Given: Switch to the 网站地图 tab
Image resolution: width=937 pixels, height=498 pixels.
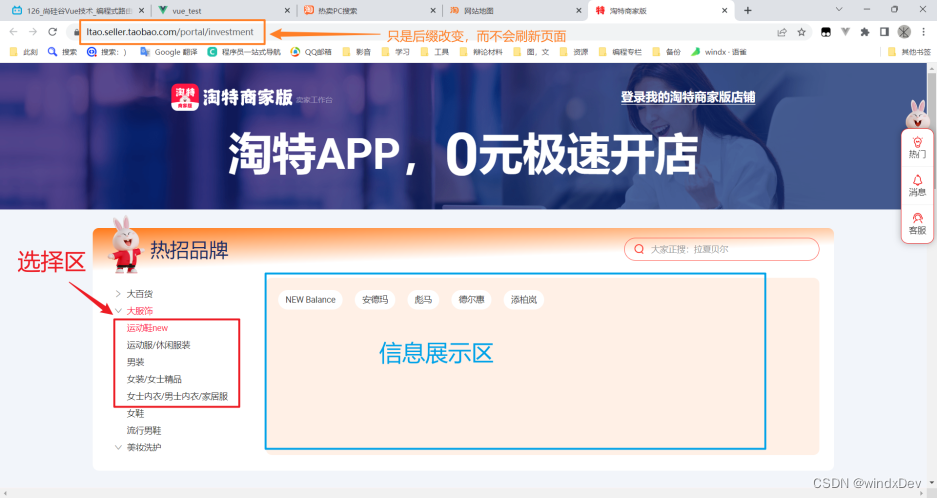Looking at the screenshot, I should [x=515, y=11].
